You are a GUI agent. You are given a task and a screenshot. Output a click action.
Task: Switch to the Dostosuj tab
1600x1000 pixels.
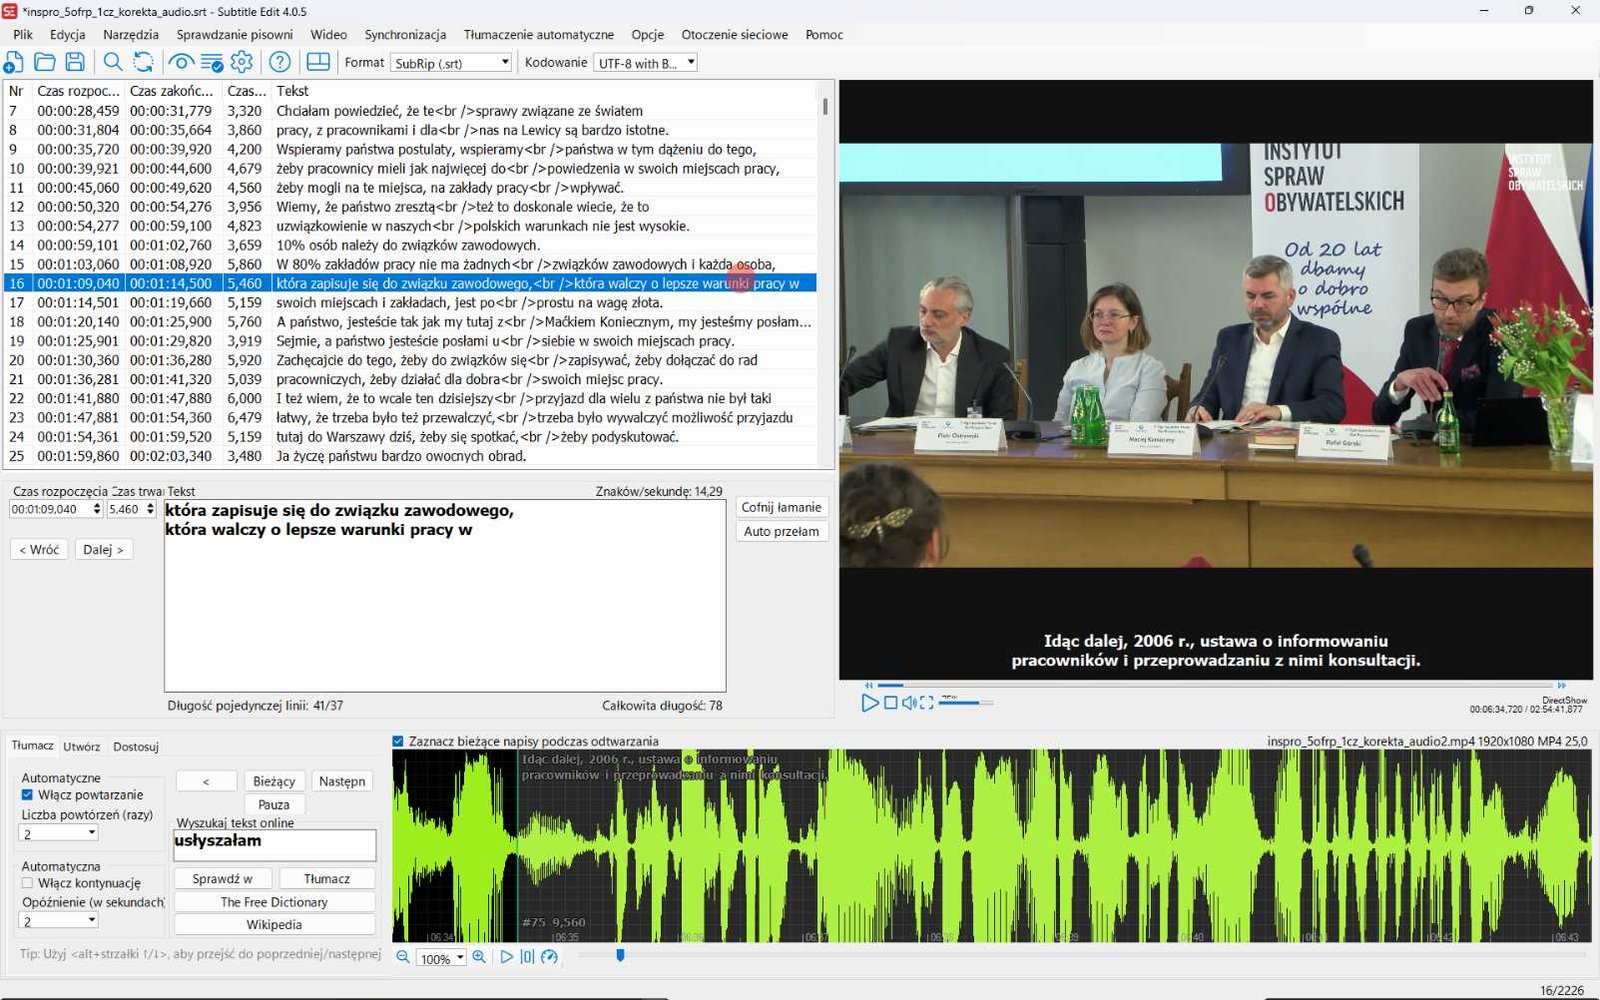(x=136, y=746)
